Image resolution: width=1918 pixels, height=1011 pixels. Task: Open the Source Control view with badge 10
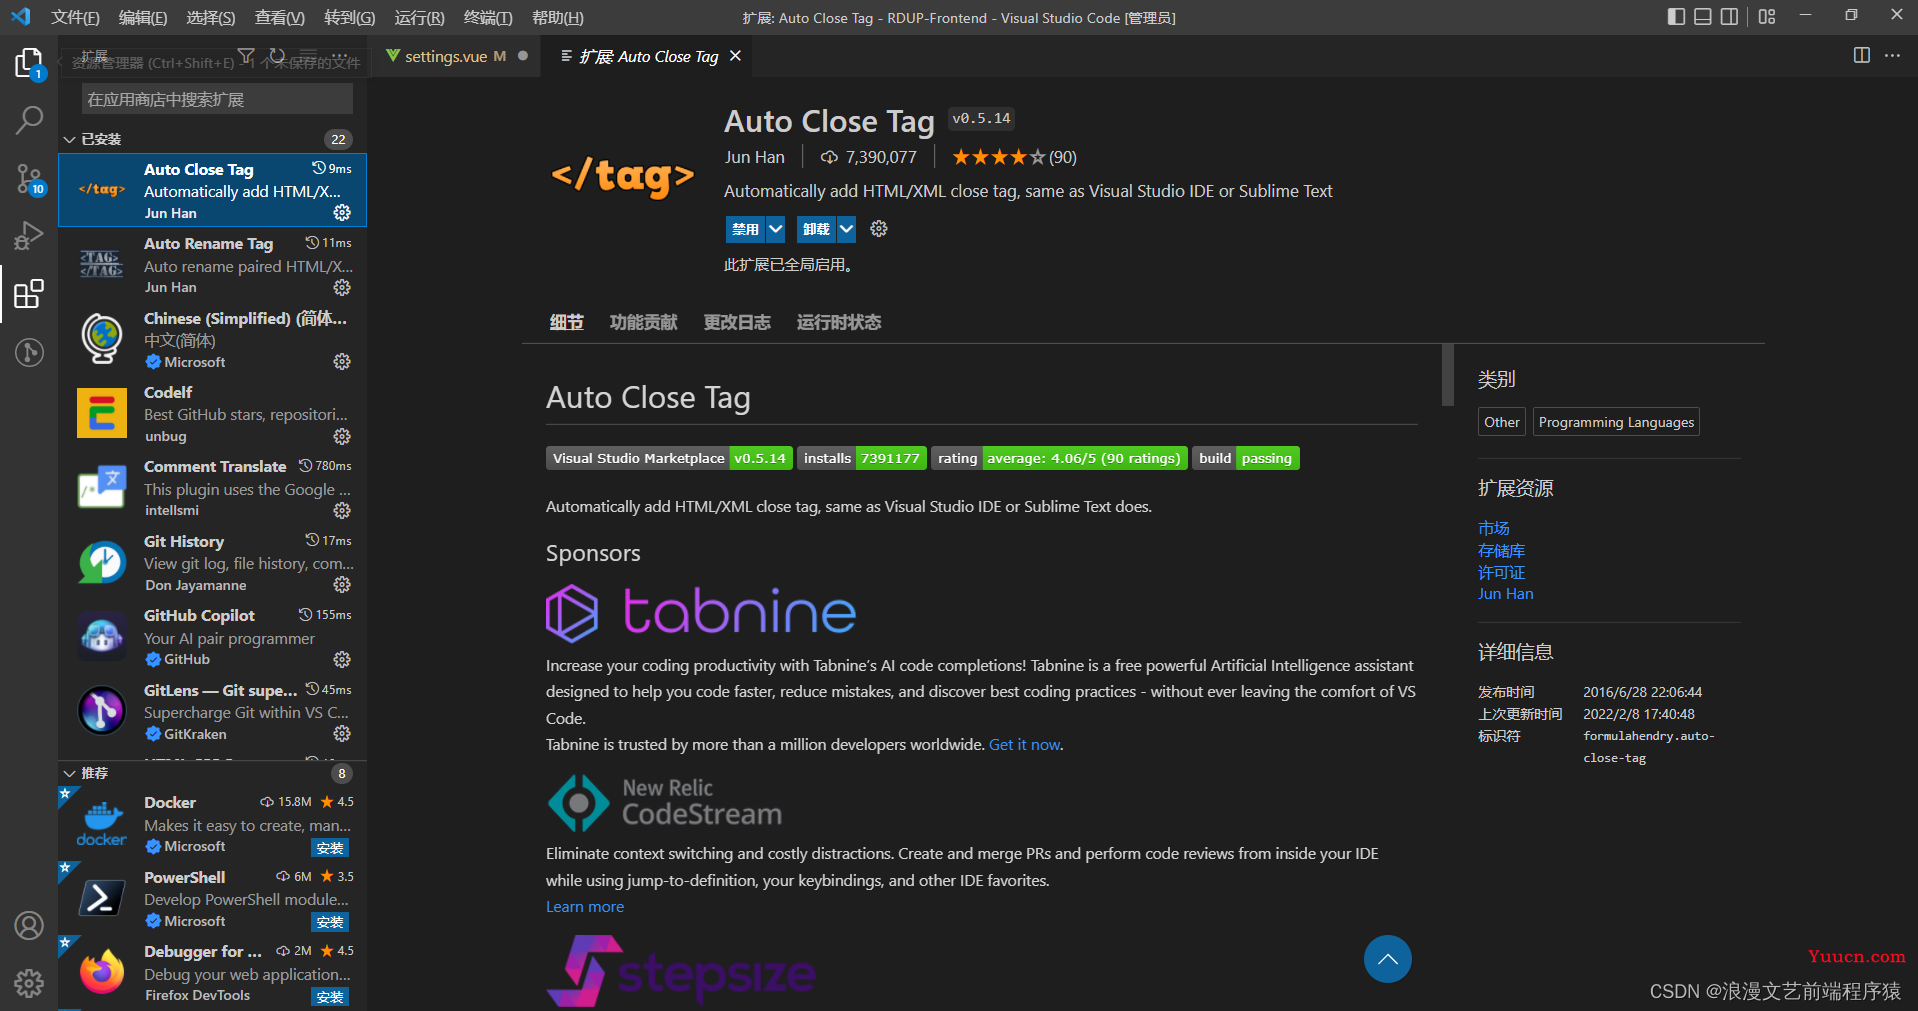[x=29, y=179]
